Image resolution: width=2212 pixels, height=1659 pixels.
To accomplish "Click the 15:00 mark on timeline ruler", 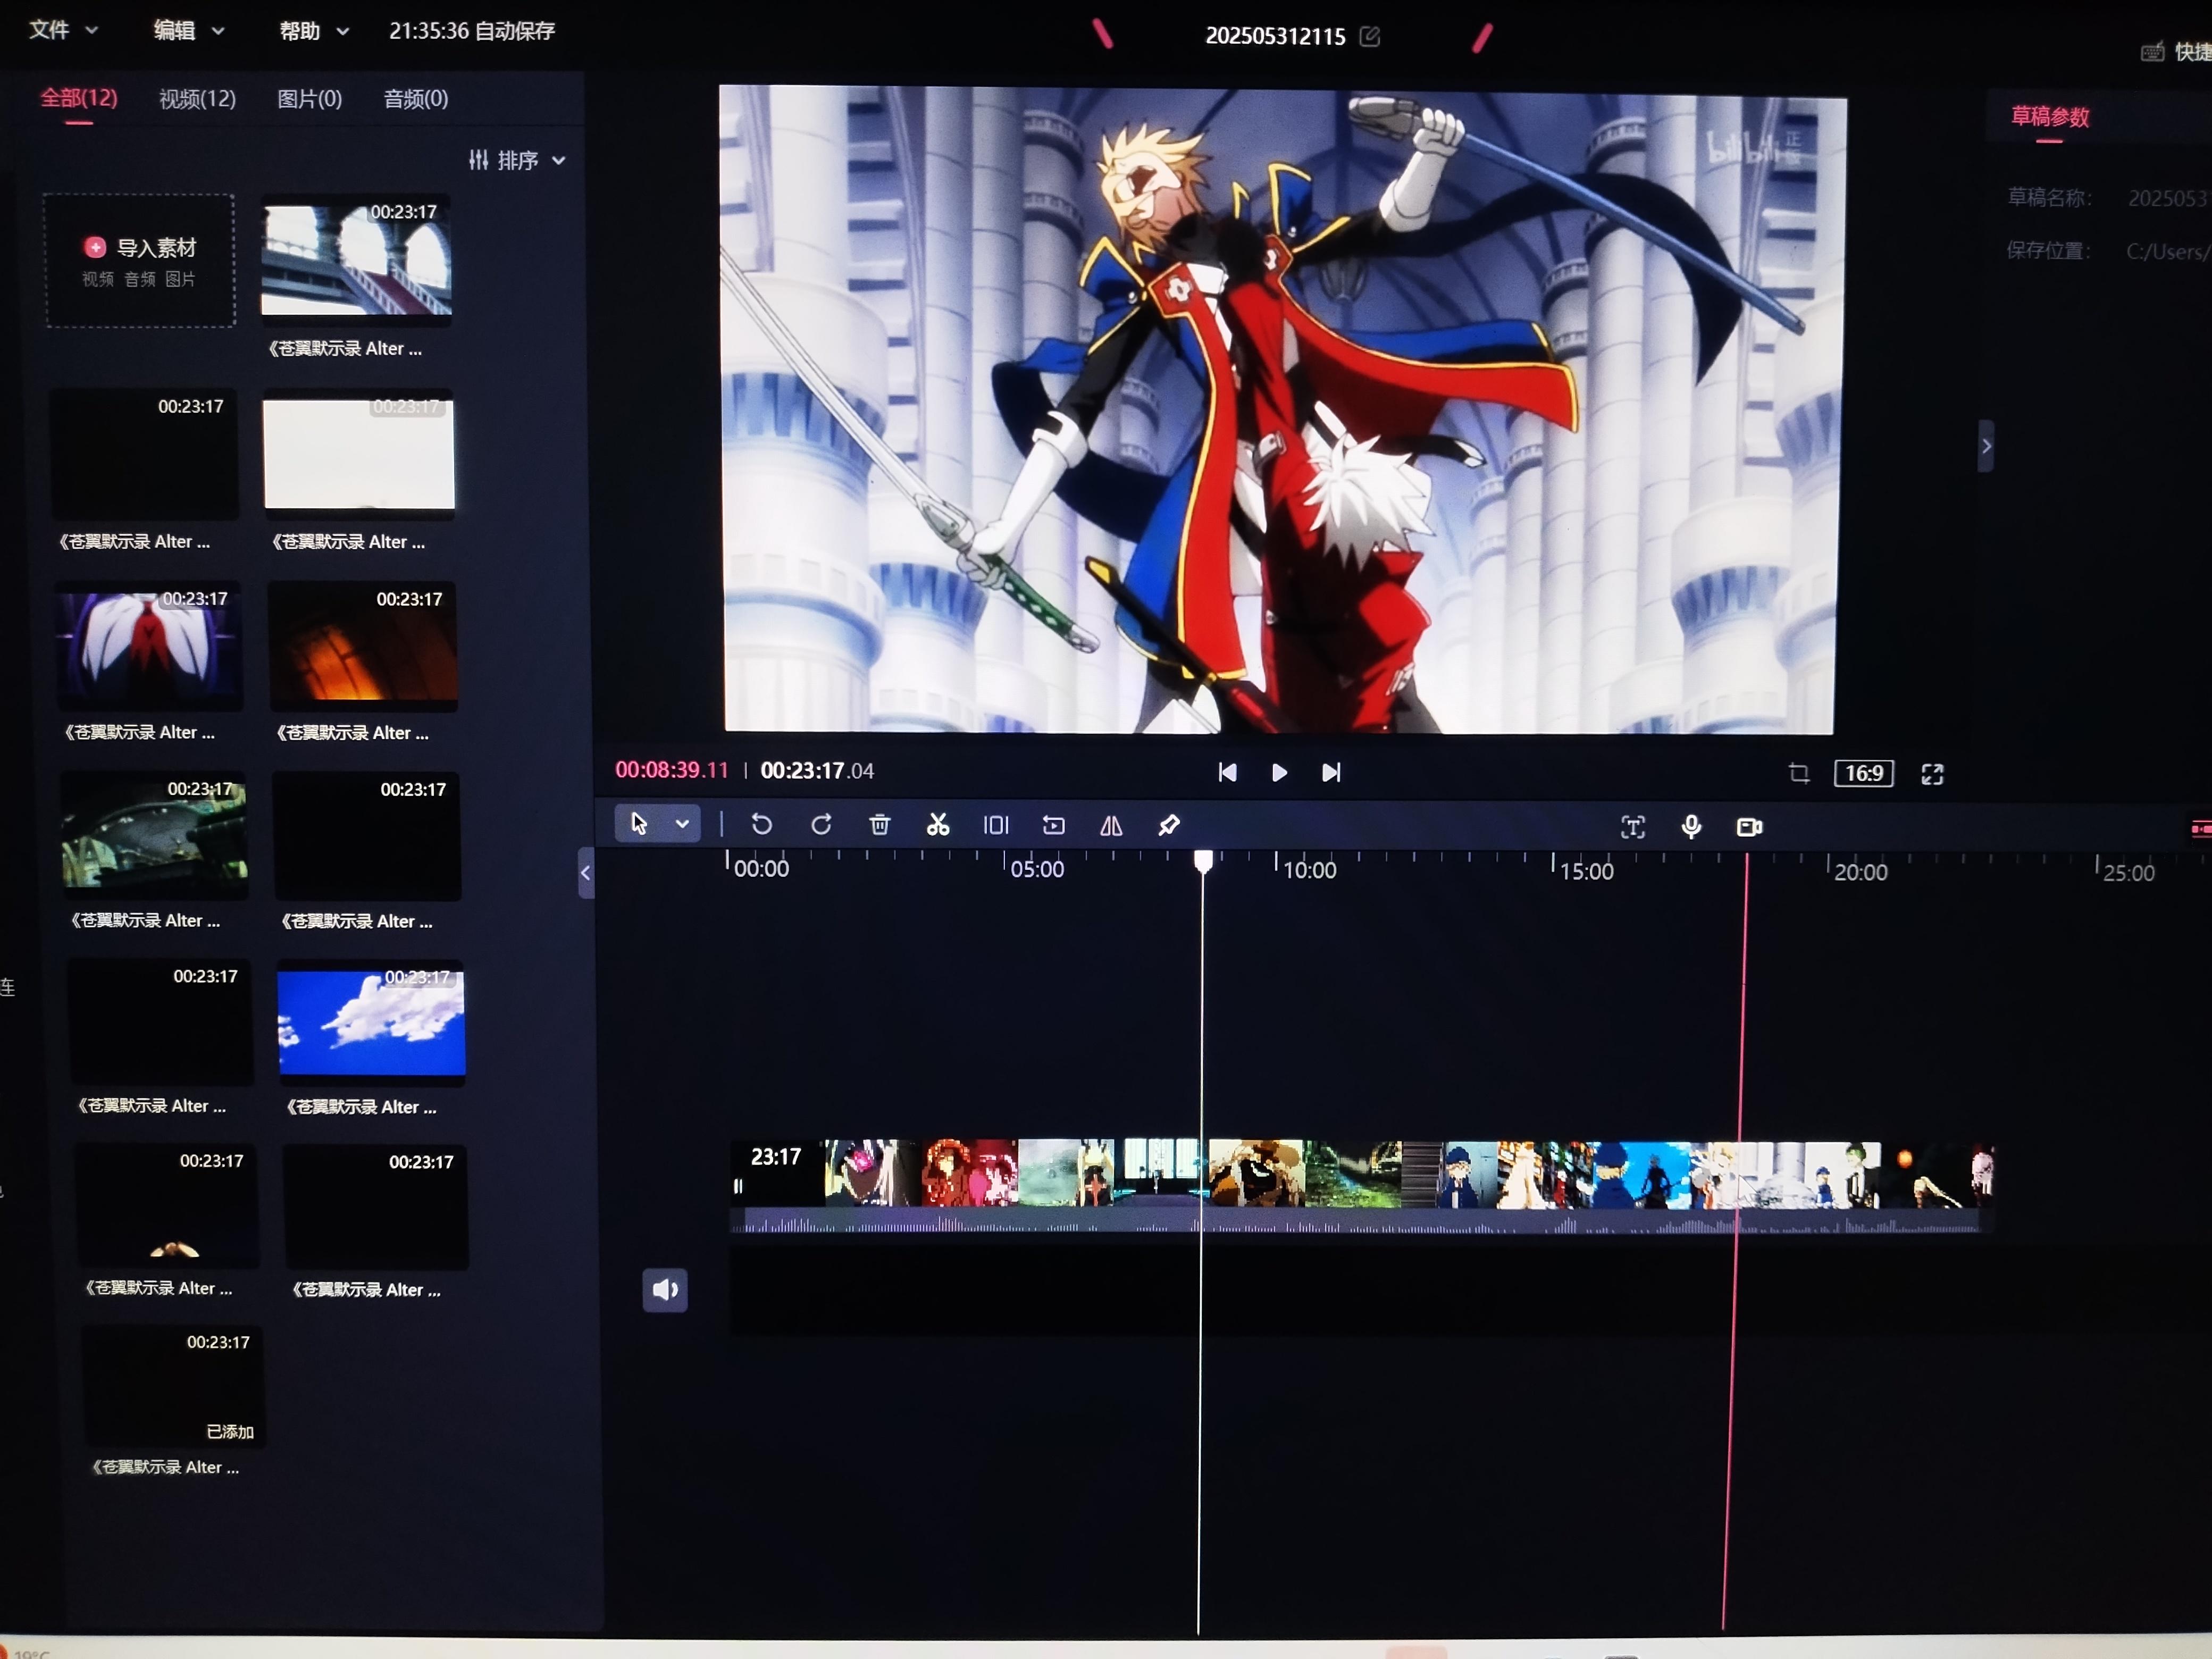I will click(x=1586, y=871).
